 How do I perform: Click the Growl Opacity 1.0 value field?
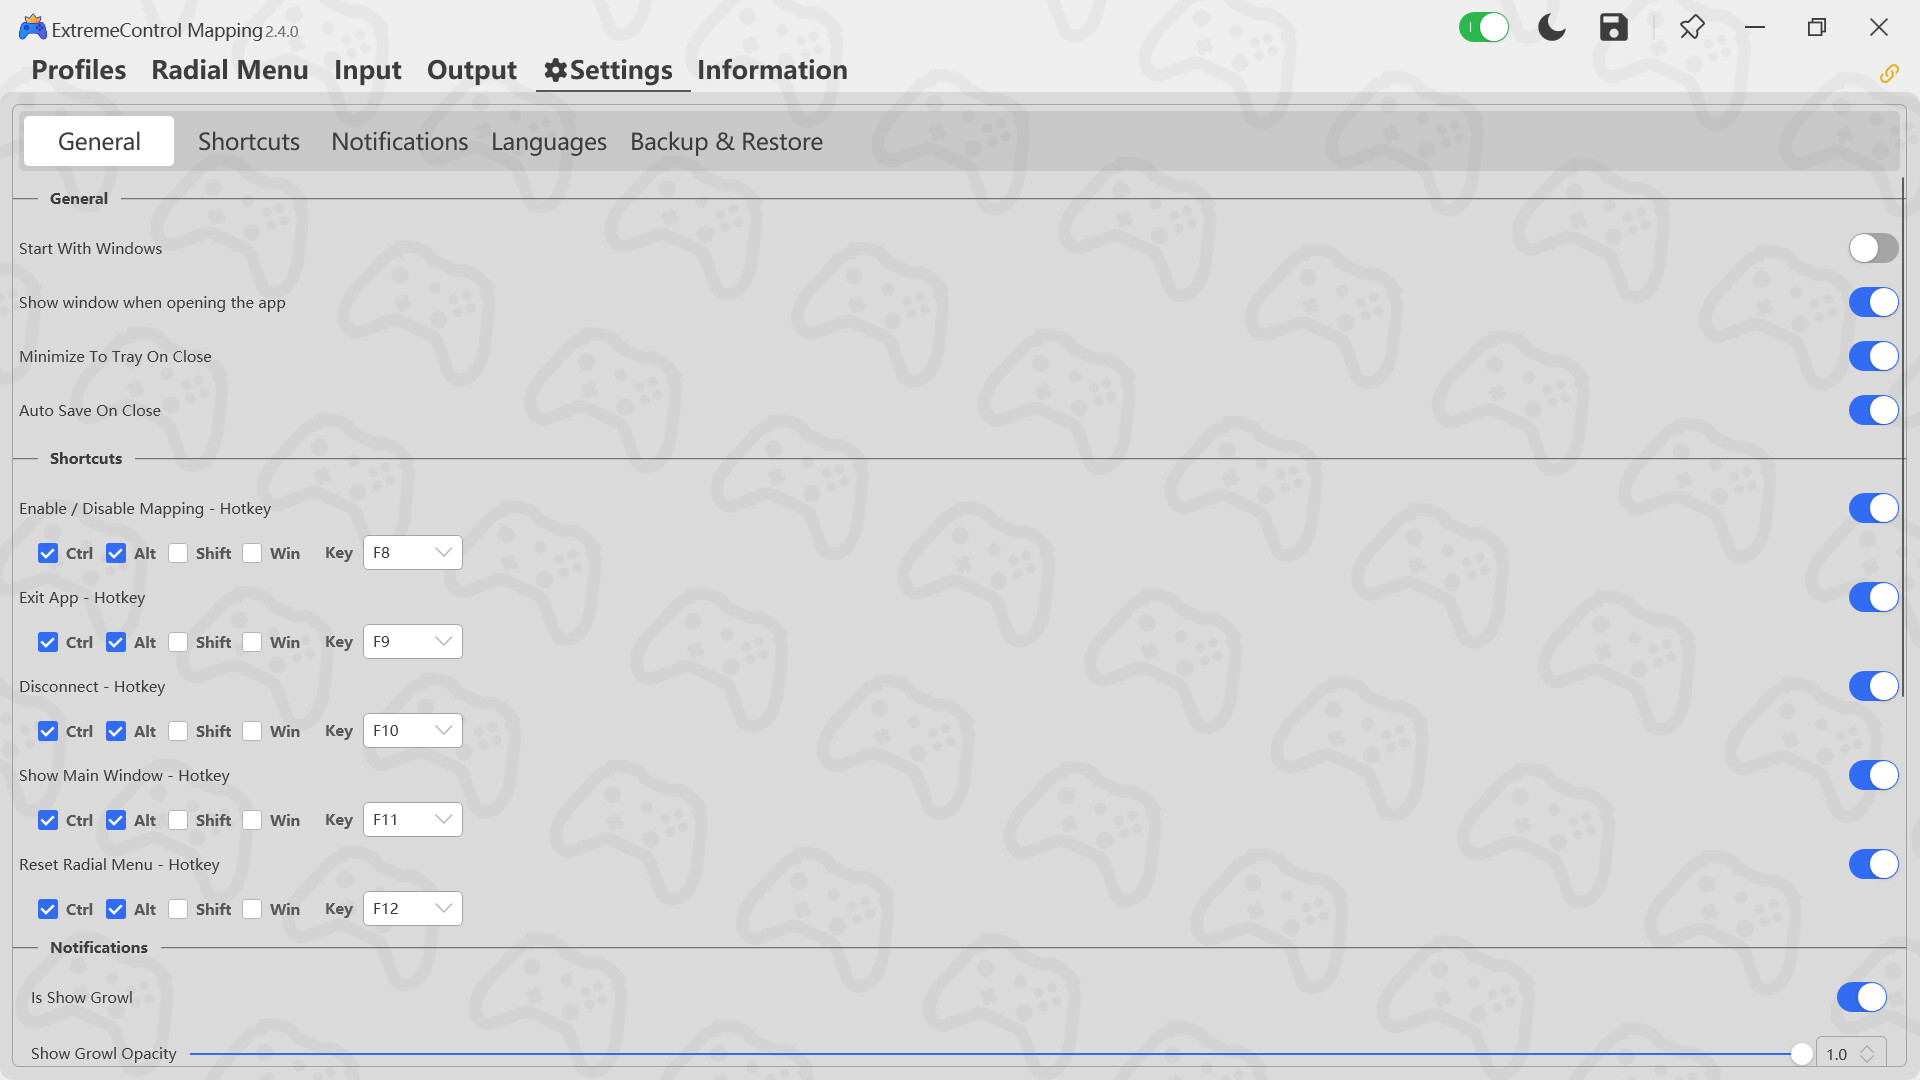(1837, 1054)
